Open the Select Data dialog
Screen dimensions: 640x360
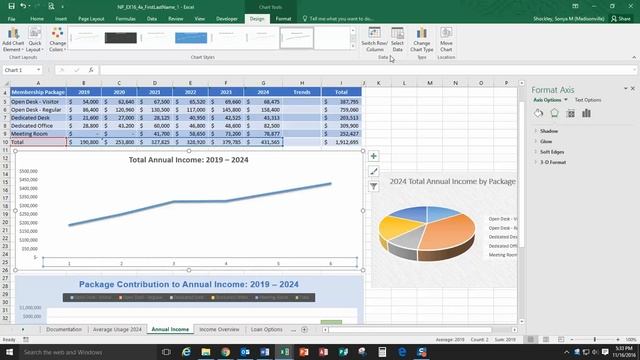tap(397, 40)
